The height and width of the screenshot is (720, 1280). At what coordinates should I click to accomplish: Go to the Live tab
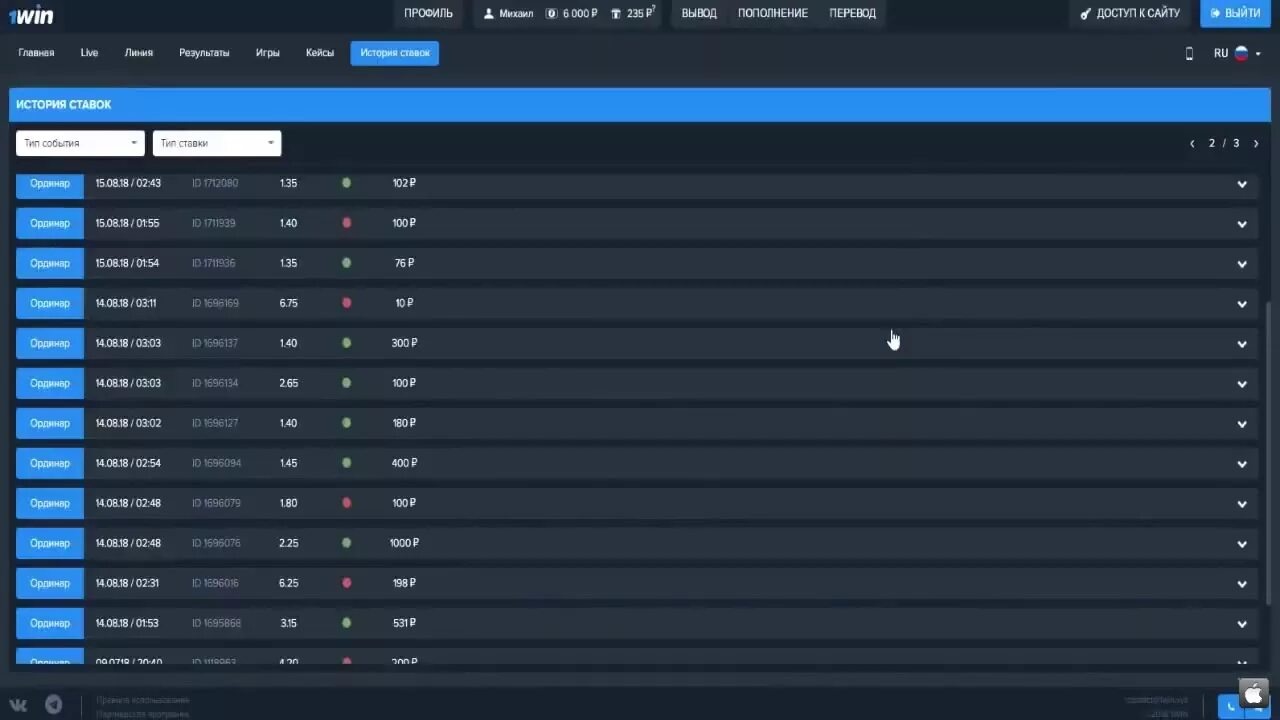click(89, 53)
